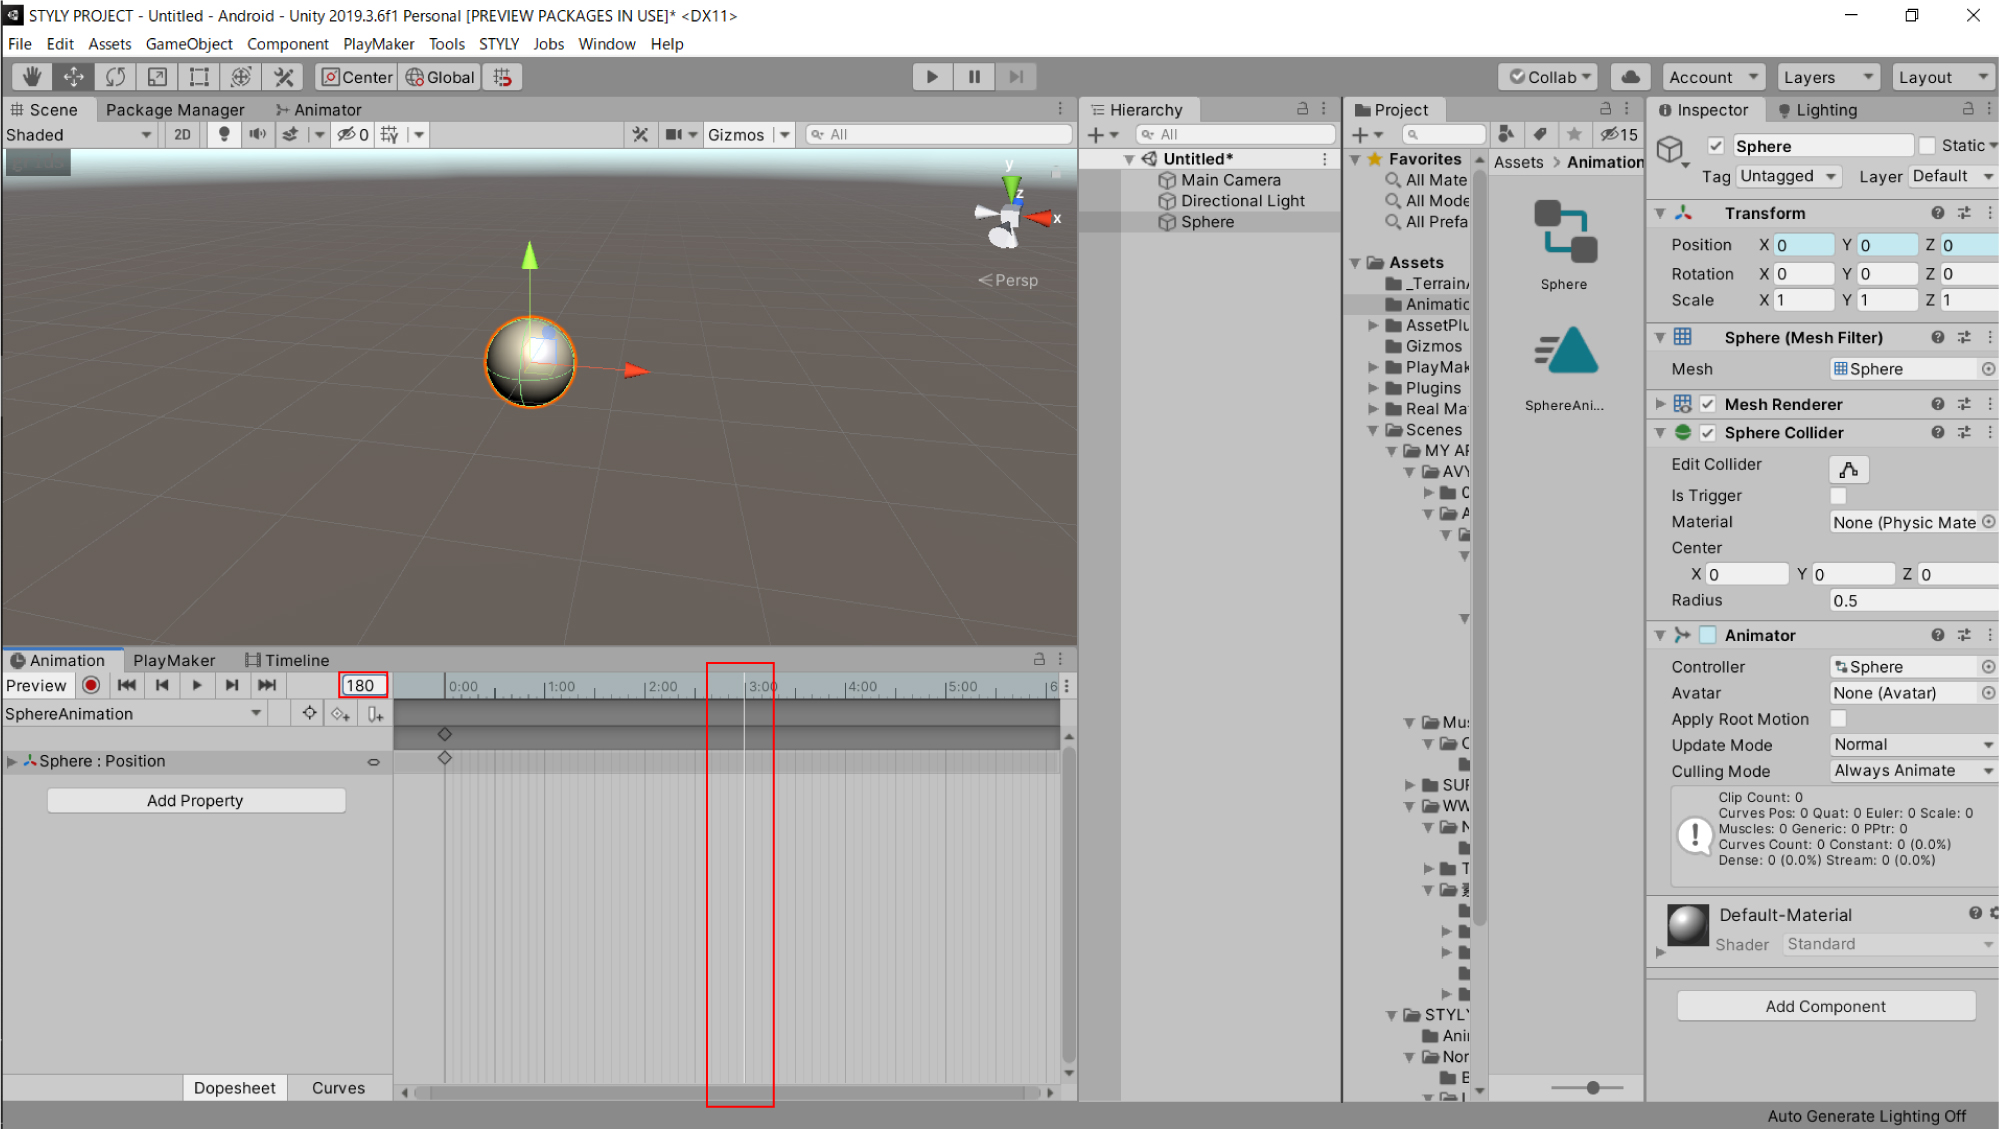Open Culling Mode Always Animate dropdown
This screenshot has height=1131, width=1999.
(x=1913, y=771)
